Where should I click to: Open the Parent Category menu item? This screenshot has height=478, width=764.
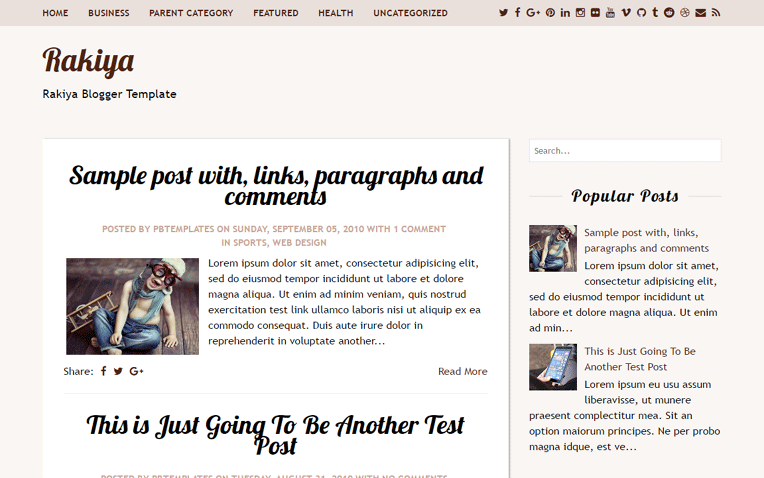pyautogui.click(x=191, y=13)
